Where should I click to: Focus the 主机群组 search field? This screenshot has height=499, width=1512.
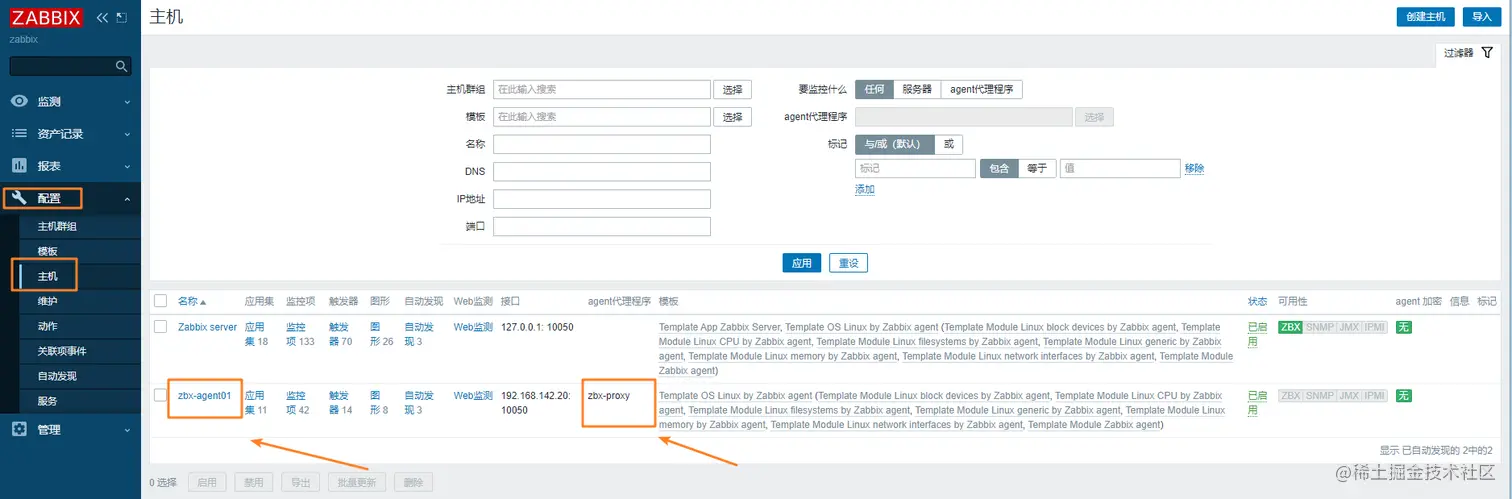602,89
